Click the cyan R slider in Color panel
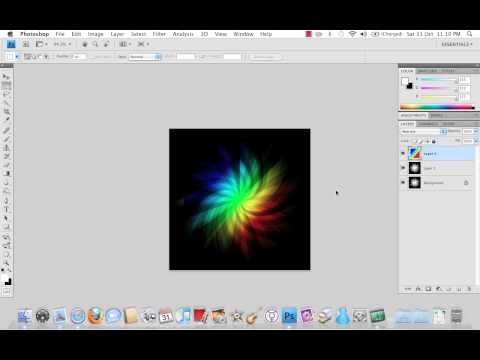This screenshot has height=360, width=480. pos(438,80)
